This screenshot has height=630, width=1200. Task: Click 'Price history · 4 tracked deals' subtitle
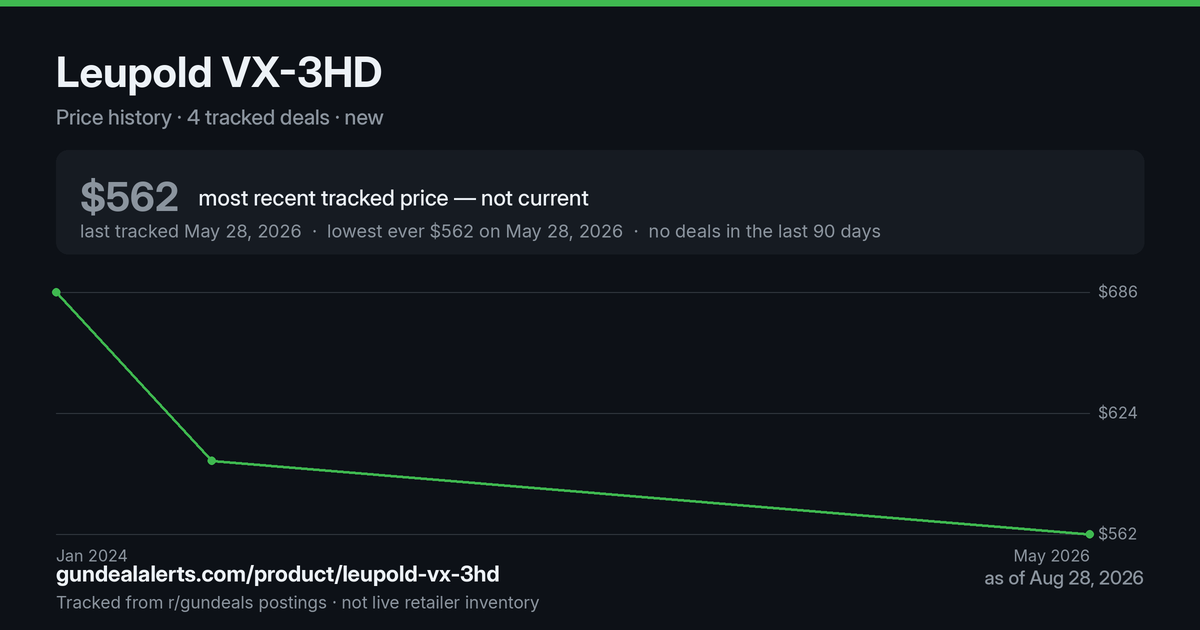pyautogui.click(x=193, y=117)
